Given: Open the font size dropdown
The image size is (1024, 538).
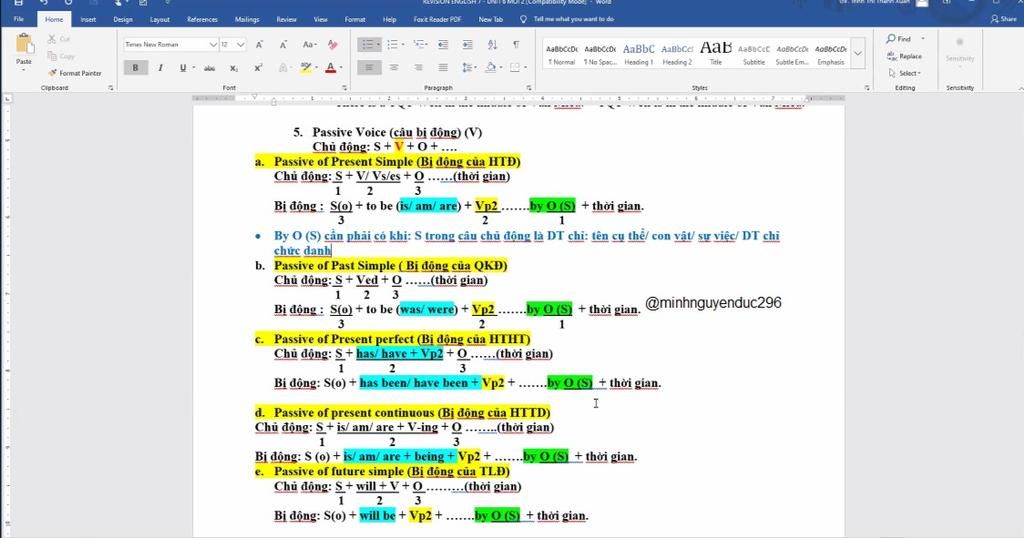Looking at the screenshot, I should (241, 44).
